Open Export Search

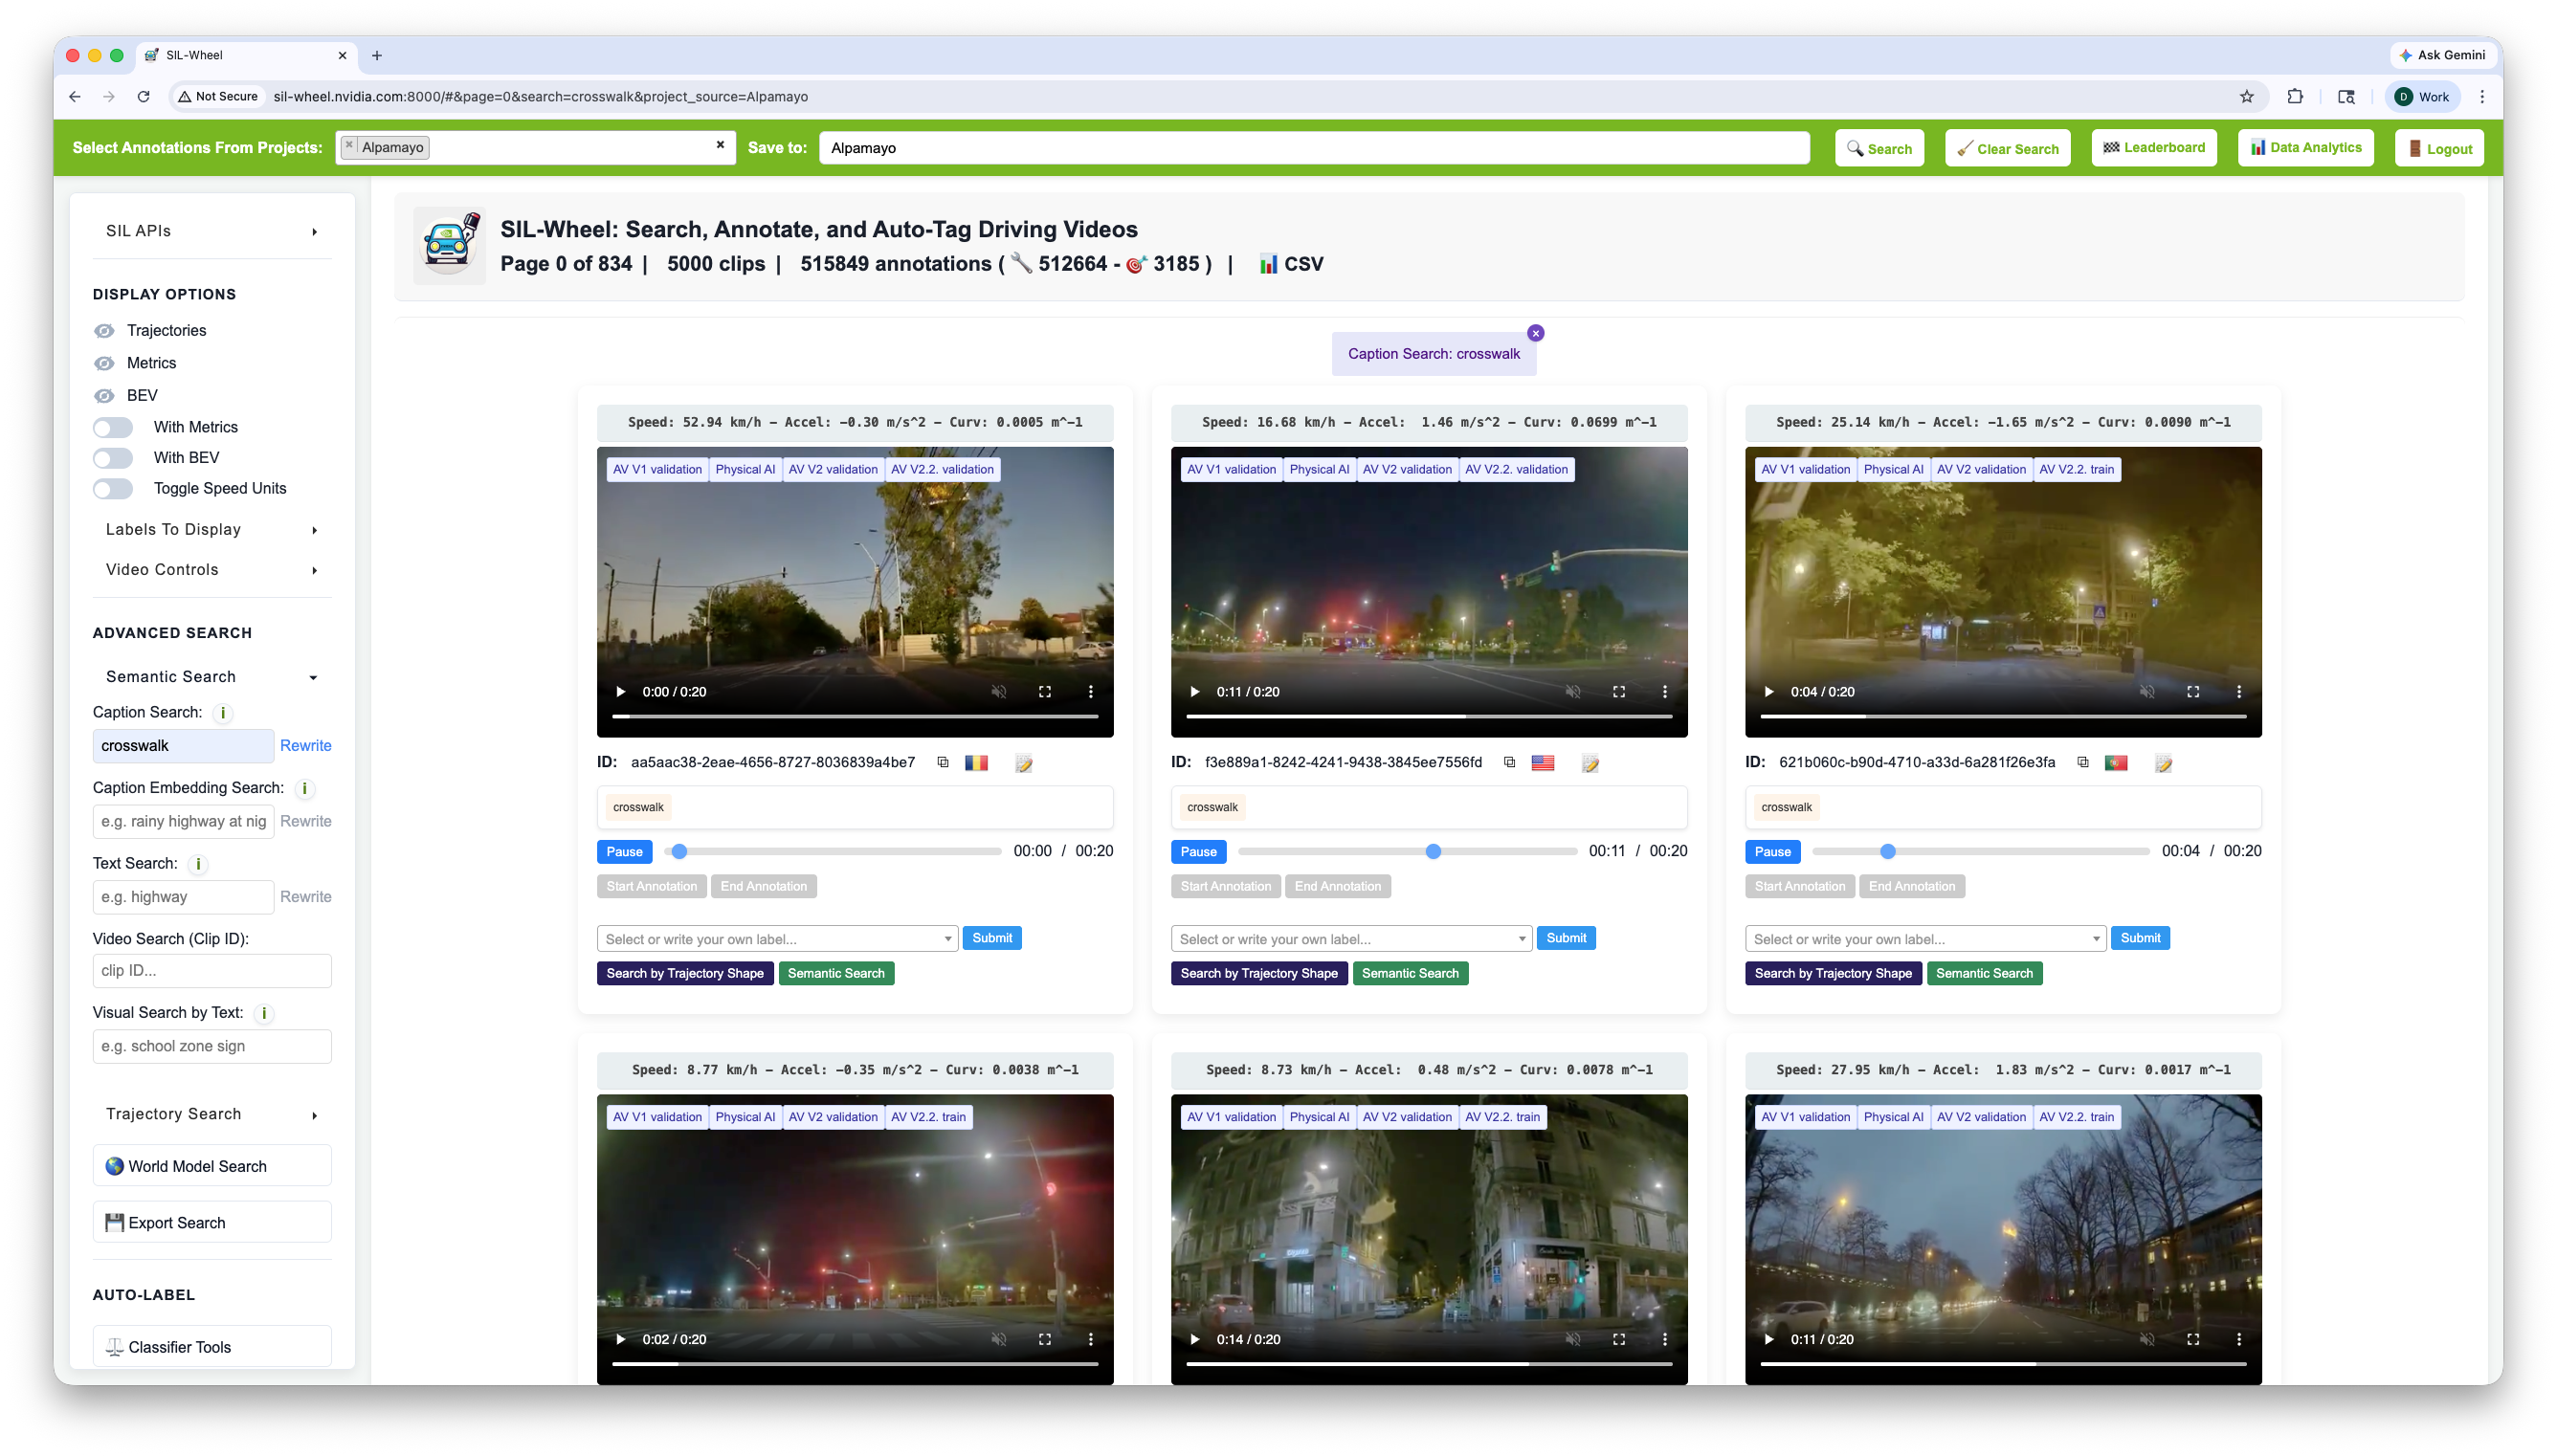pyautogui.click(x=212, y=1224)
